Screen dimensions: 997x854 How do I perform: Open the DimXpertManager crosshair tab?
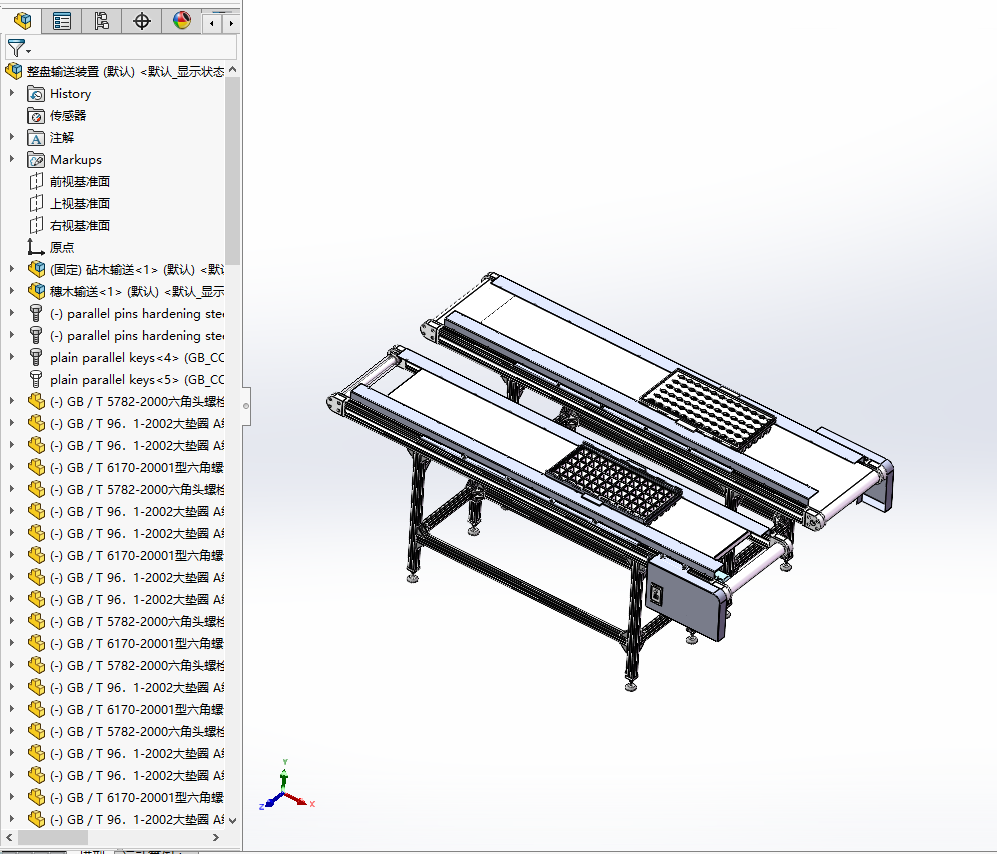(141, 21)
